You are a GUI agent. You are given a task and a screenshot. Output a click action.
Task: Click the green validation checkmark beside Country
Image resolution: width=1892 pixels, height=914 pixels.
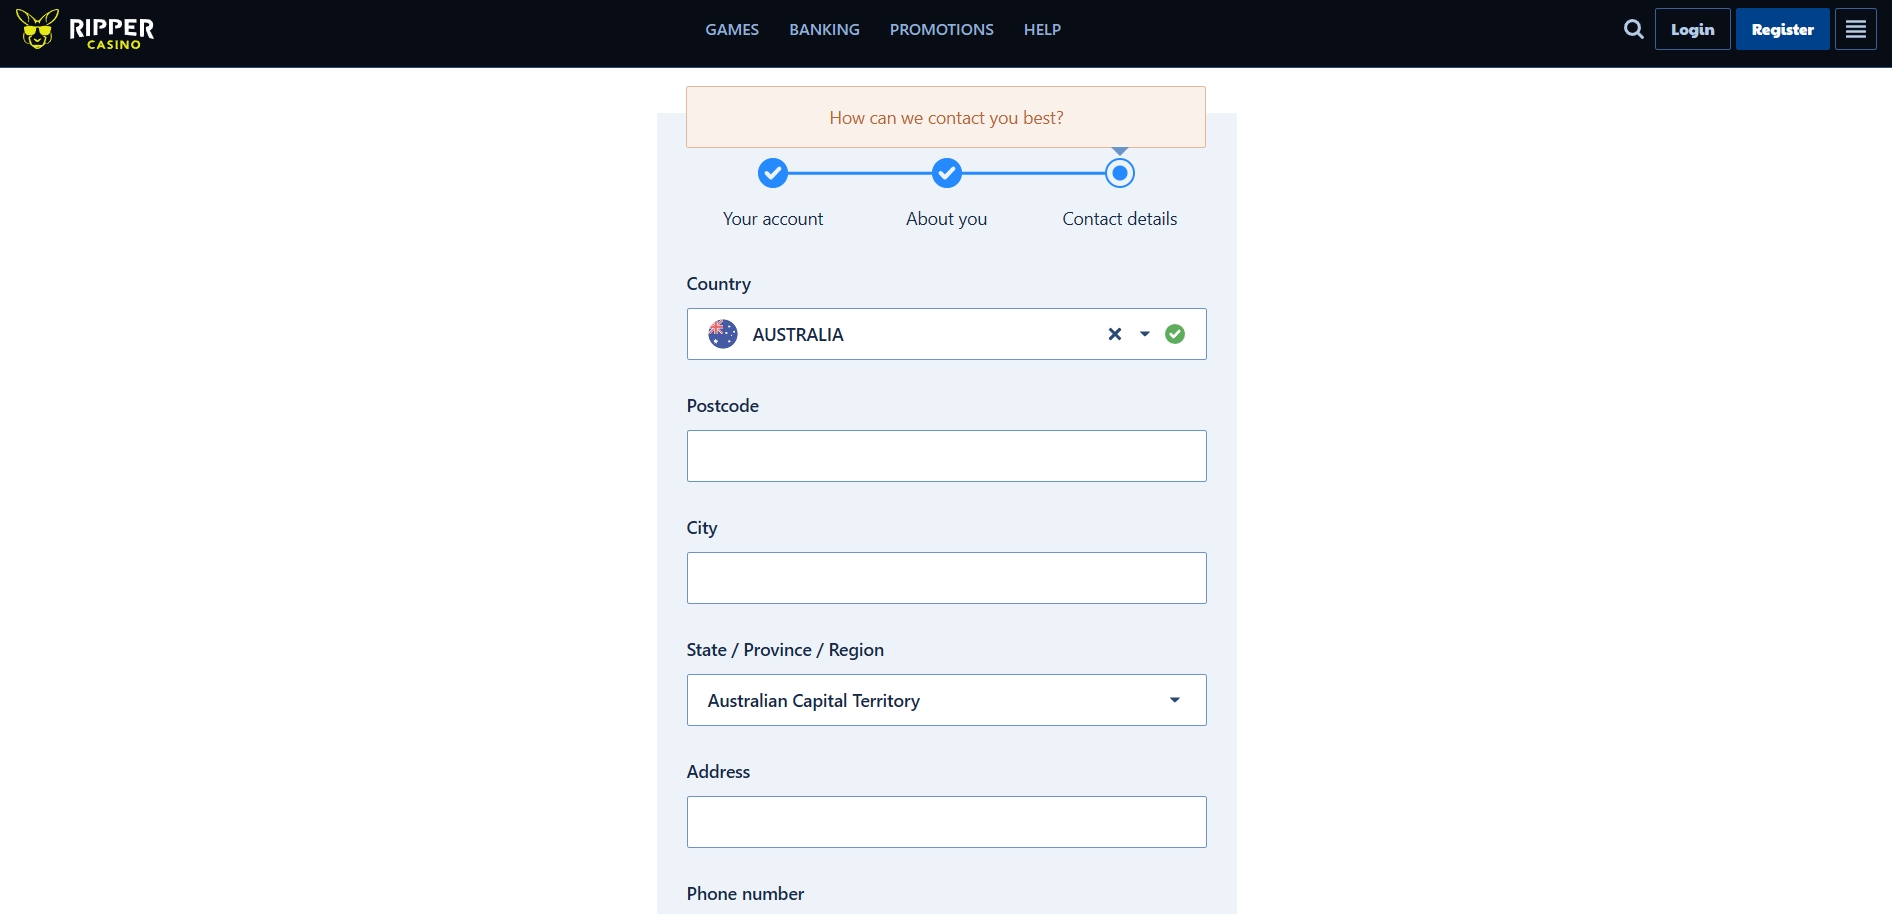(1175, 334)
